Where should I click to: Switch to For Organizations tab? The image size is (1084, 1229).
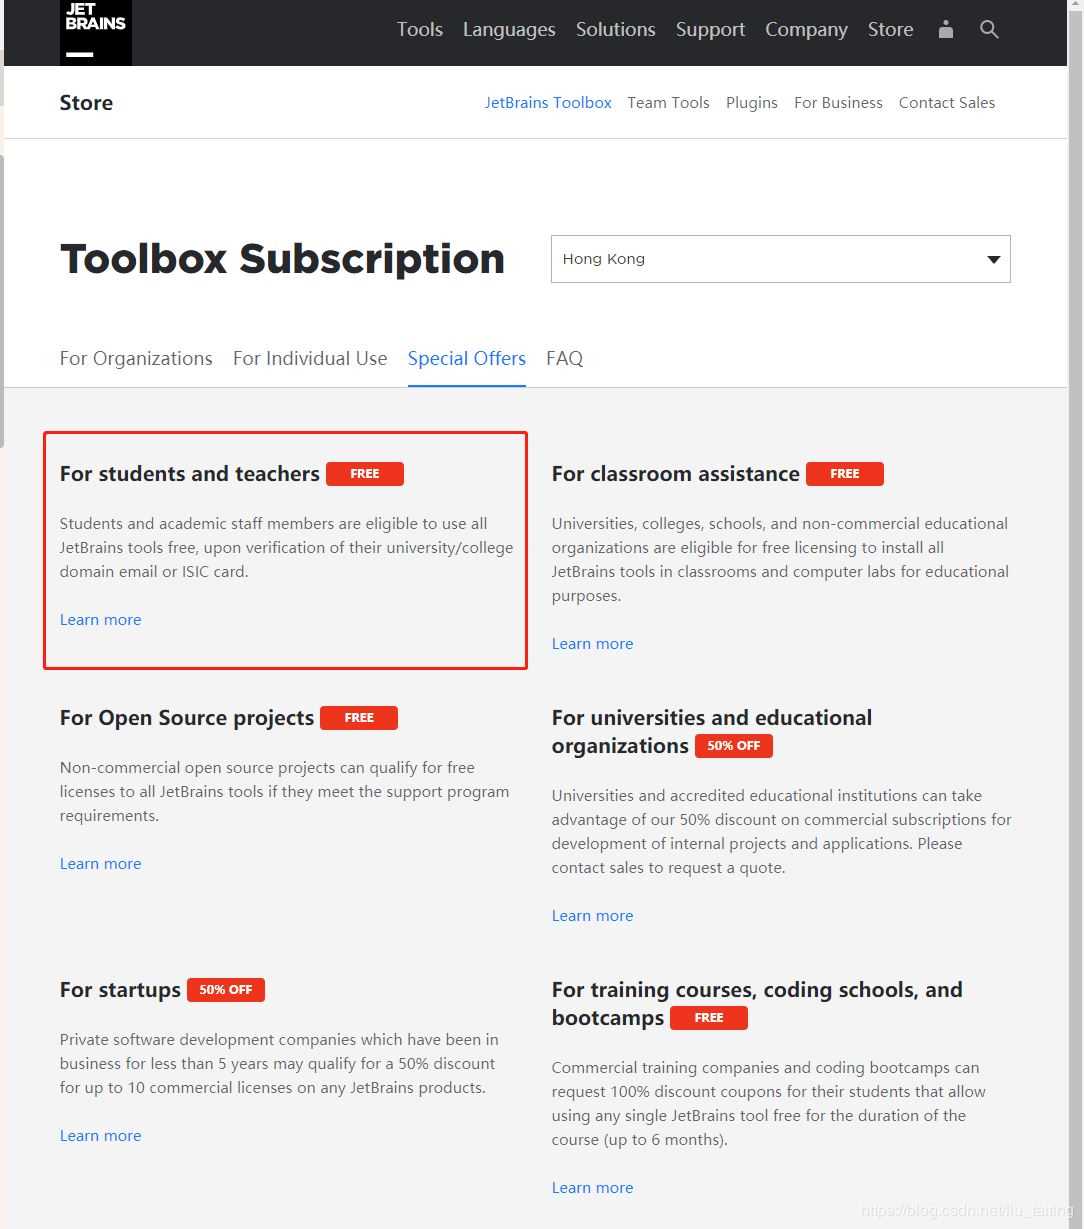pos(136,358)
